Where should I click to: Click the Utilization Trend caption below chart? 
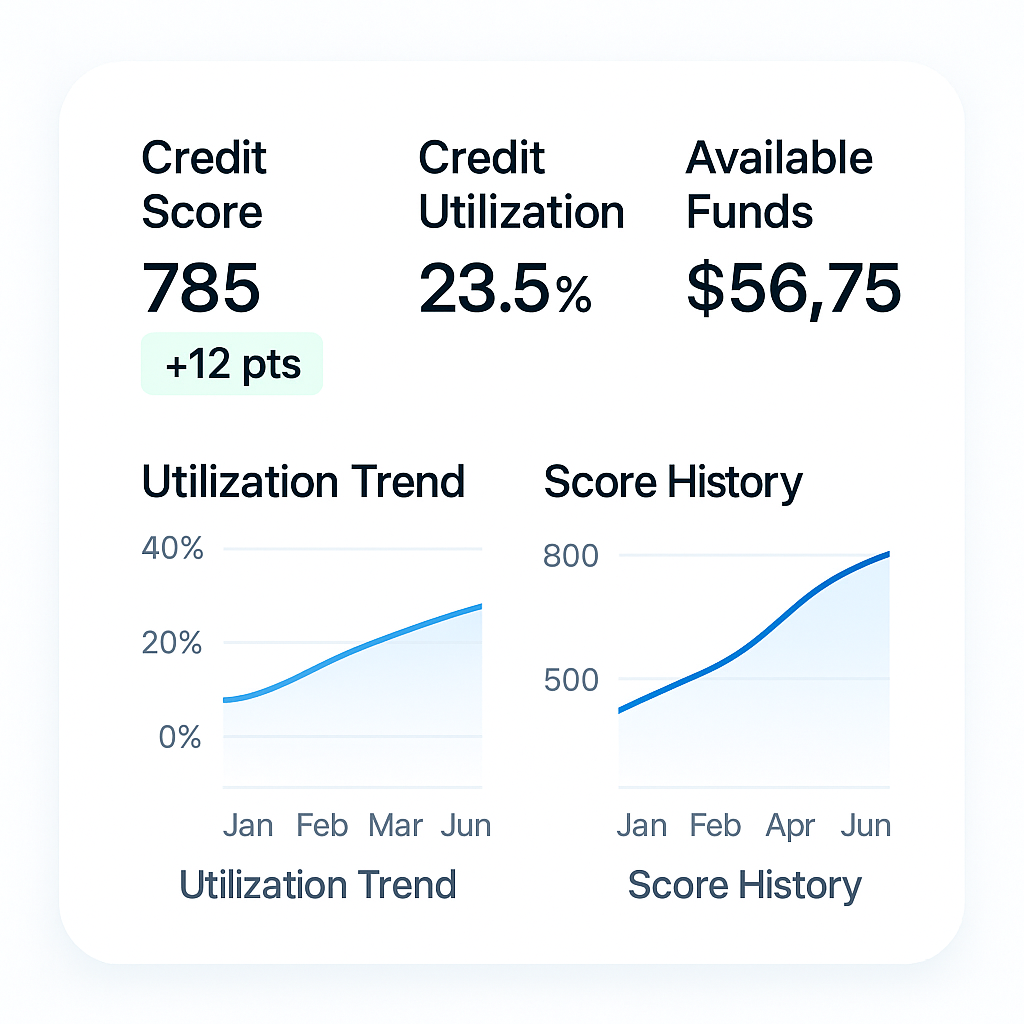tap(317, 885)
